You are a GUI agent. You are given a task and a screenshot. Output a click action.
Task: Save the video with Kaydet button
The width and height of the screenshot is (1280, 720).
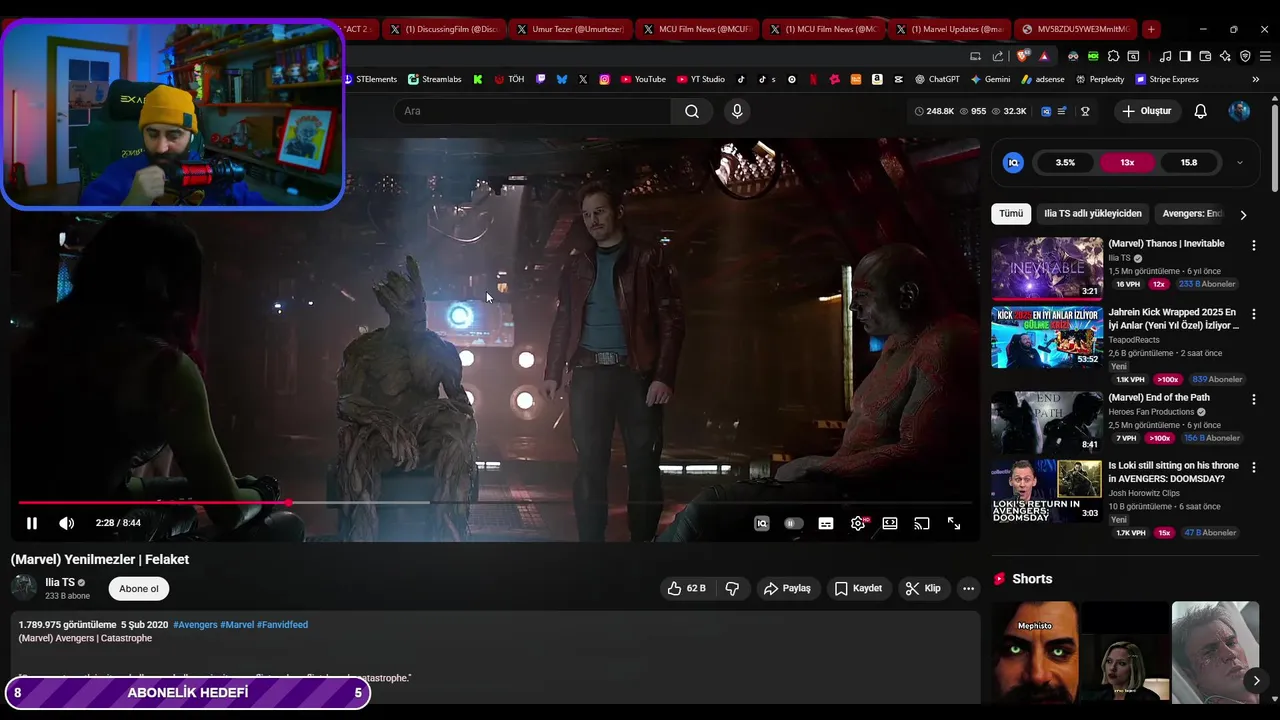pos(858,588)
